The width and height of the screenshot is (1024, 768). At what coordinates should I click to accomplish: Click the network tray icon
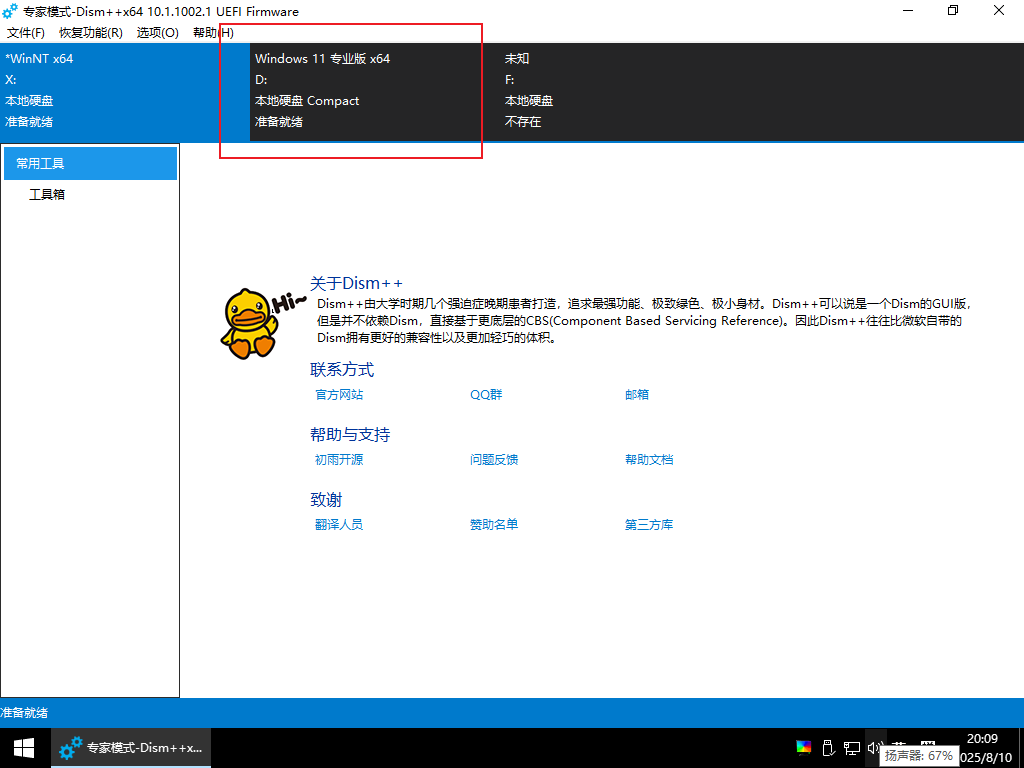click(852, 747)
